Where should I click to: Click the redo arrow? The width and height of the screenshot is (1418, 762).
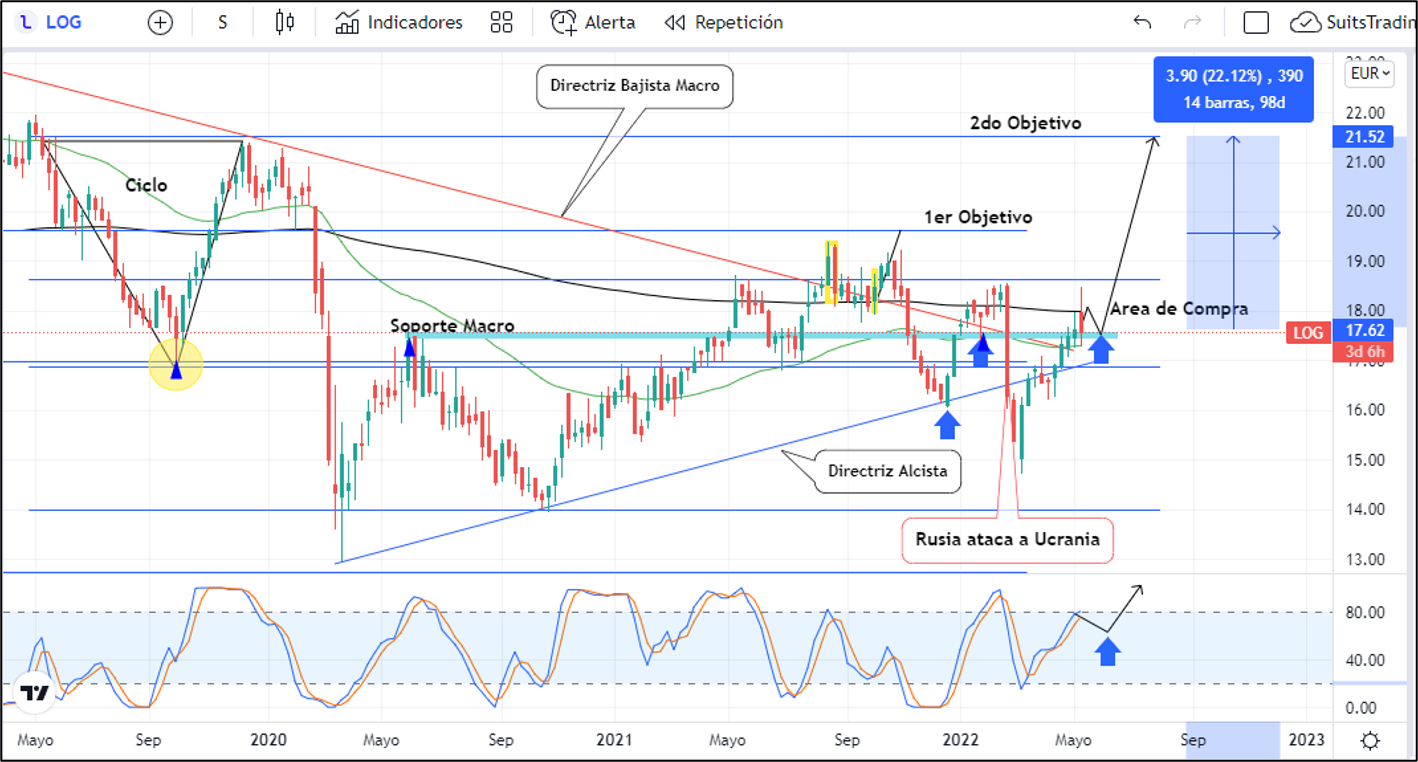(1192, 22)
